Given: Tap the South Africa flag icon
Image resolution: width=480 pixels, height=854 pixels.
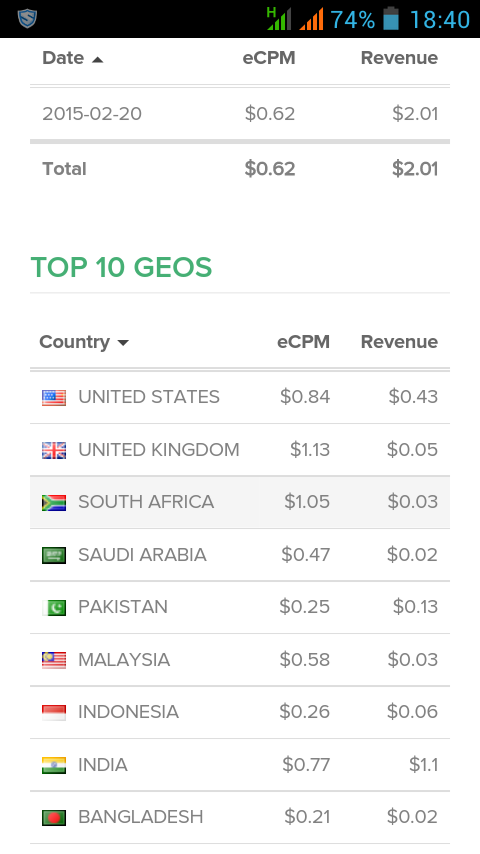Looking at the screenshot, I should 54,503.
